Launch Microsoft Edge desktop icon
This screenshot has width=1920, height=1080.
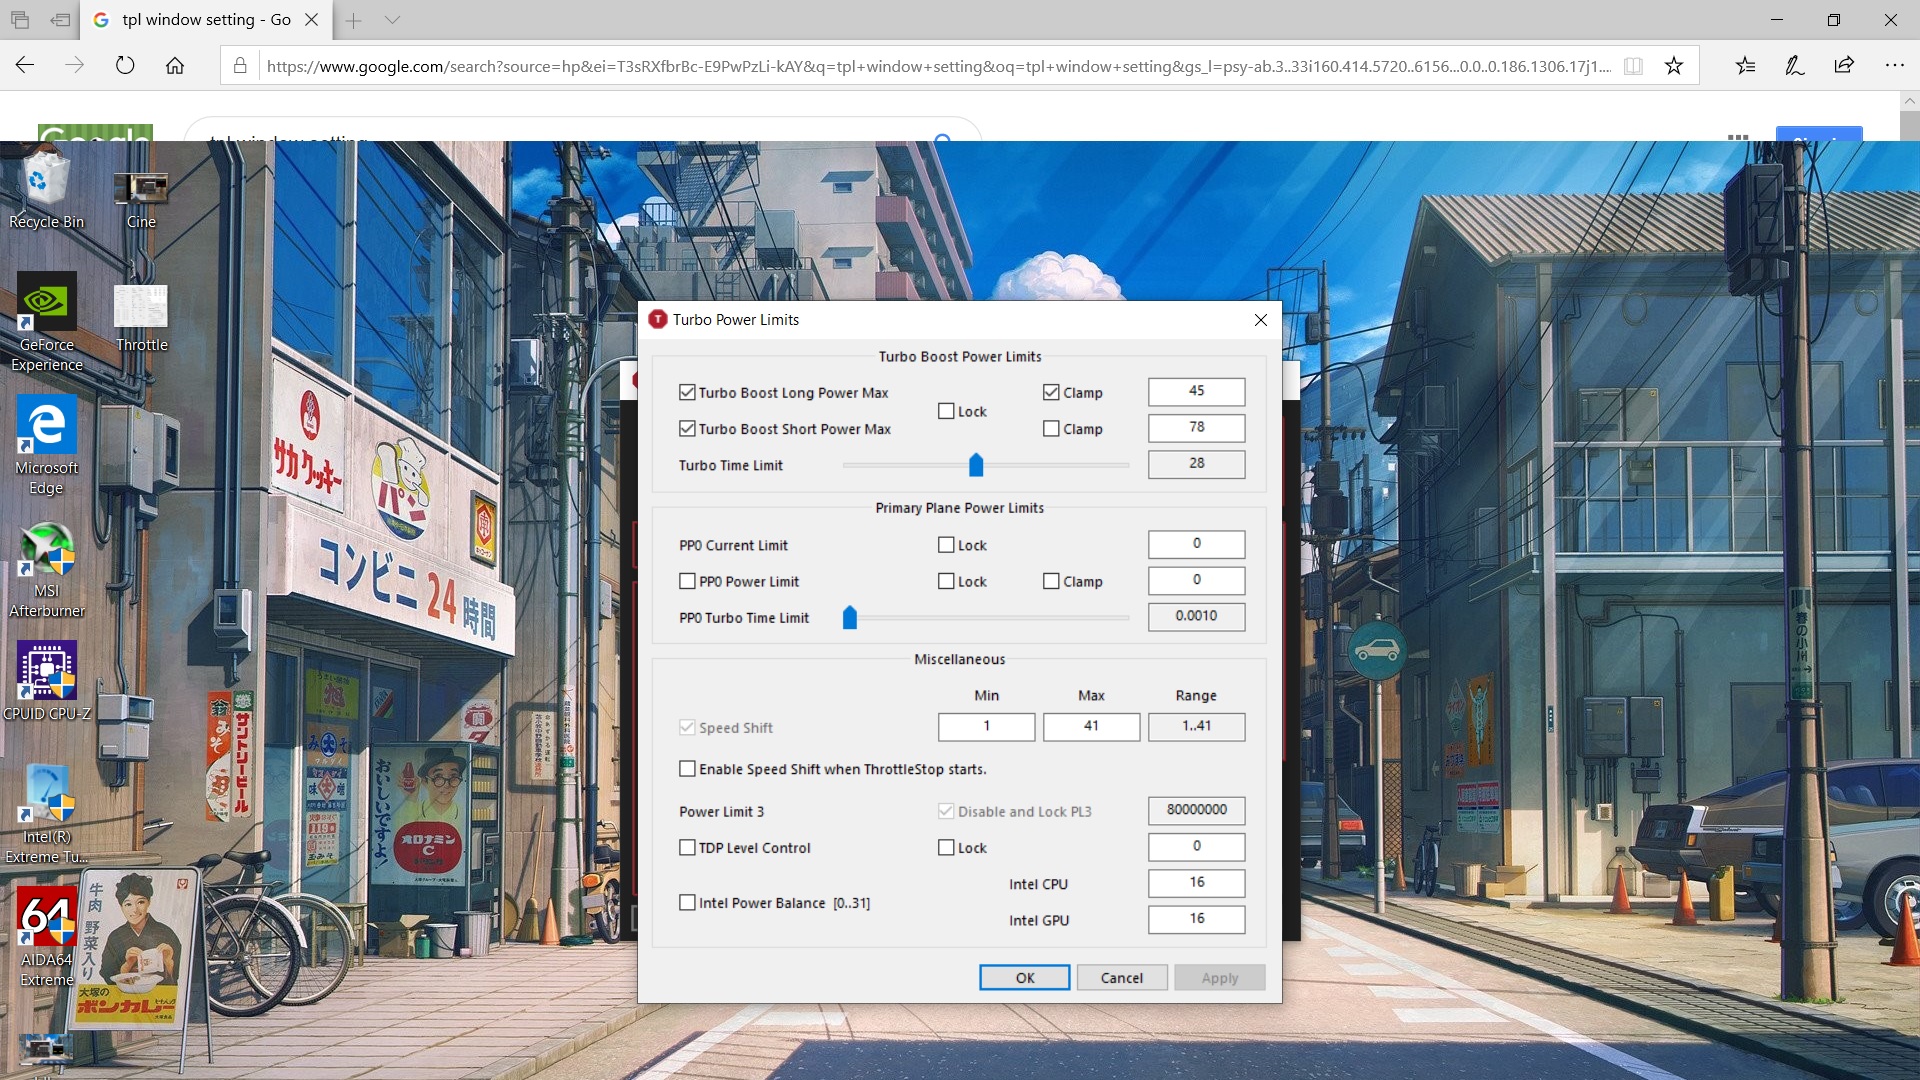(x=46, y=445)
